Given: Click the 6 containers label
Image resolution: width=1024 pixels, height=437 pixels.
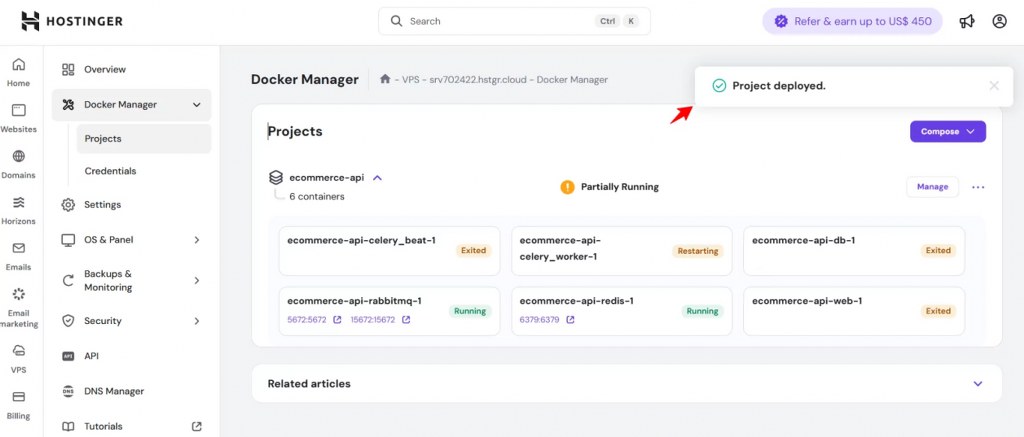Looking at the screenshot, I should coord(317,196).
